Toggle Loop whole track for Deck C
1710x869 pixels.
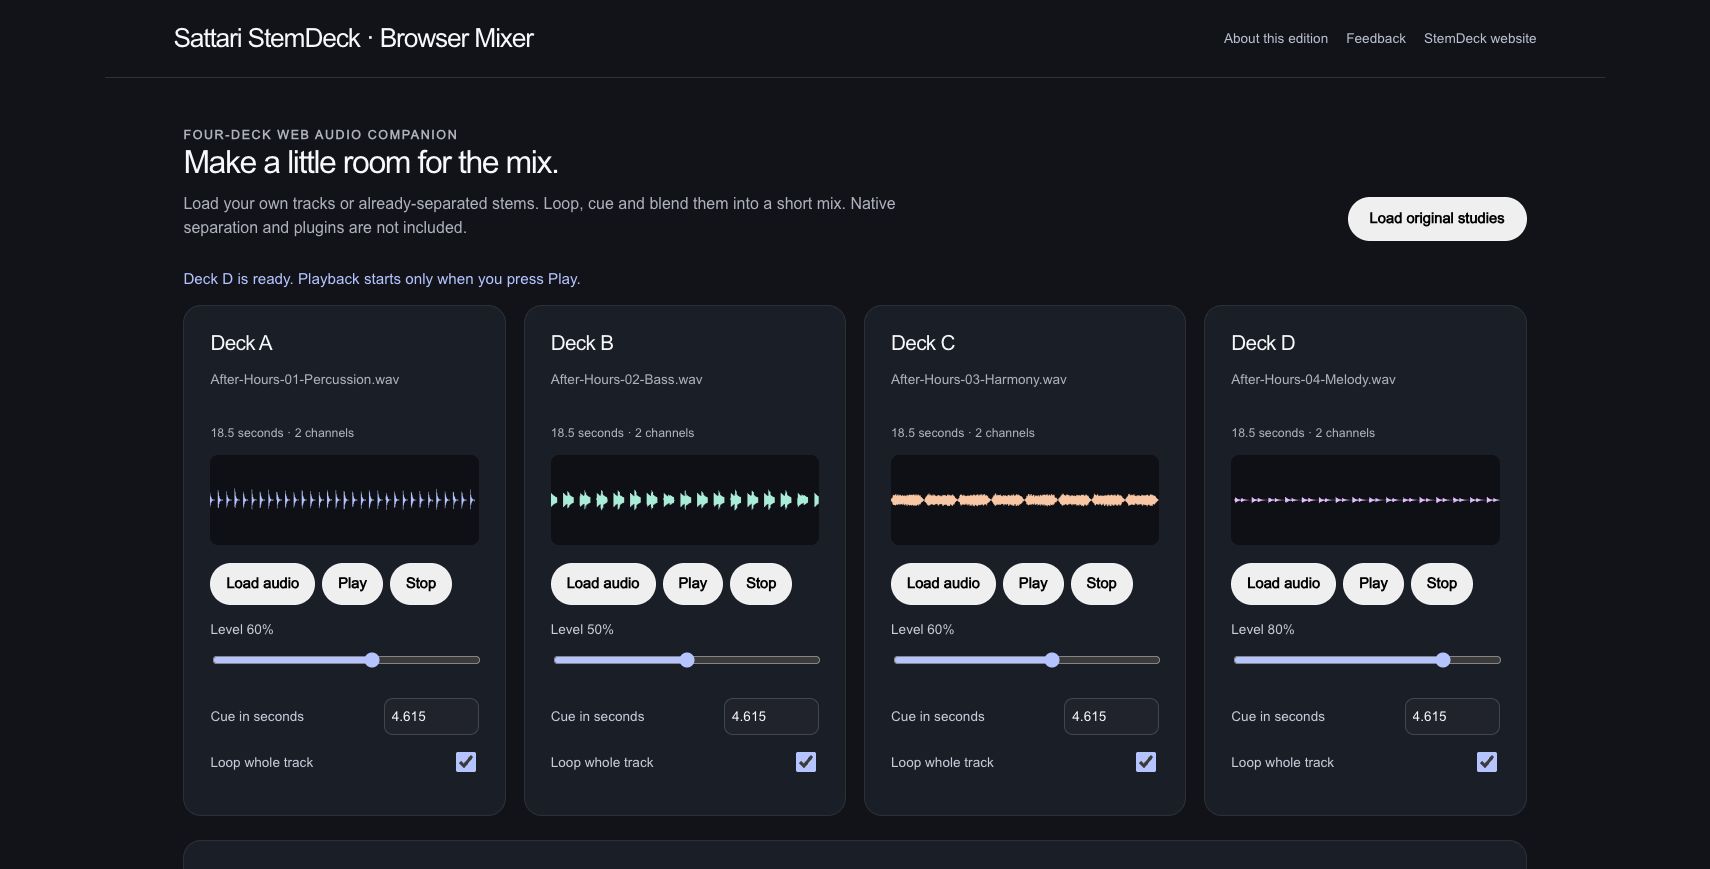[x=1146, y=762]
